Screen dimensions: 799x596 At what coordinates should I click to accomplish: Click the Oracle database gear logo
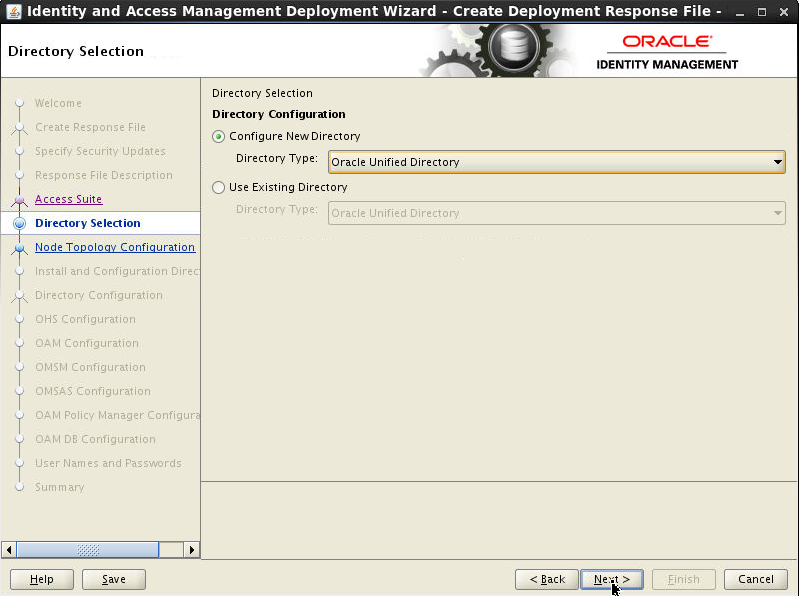pos(513,47)
